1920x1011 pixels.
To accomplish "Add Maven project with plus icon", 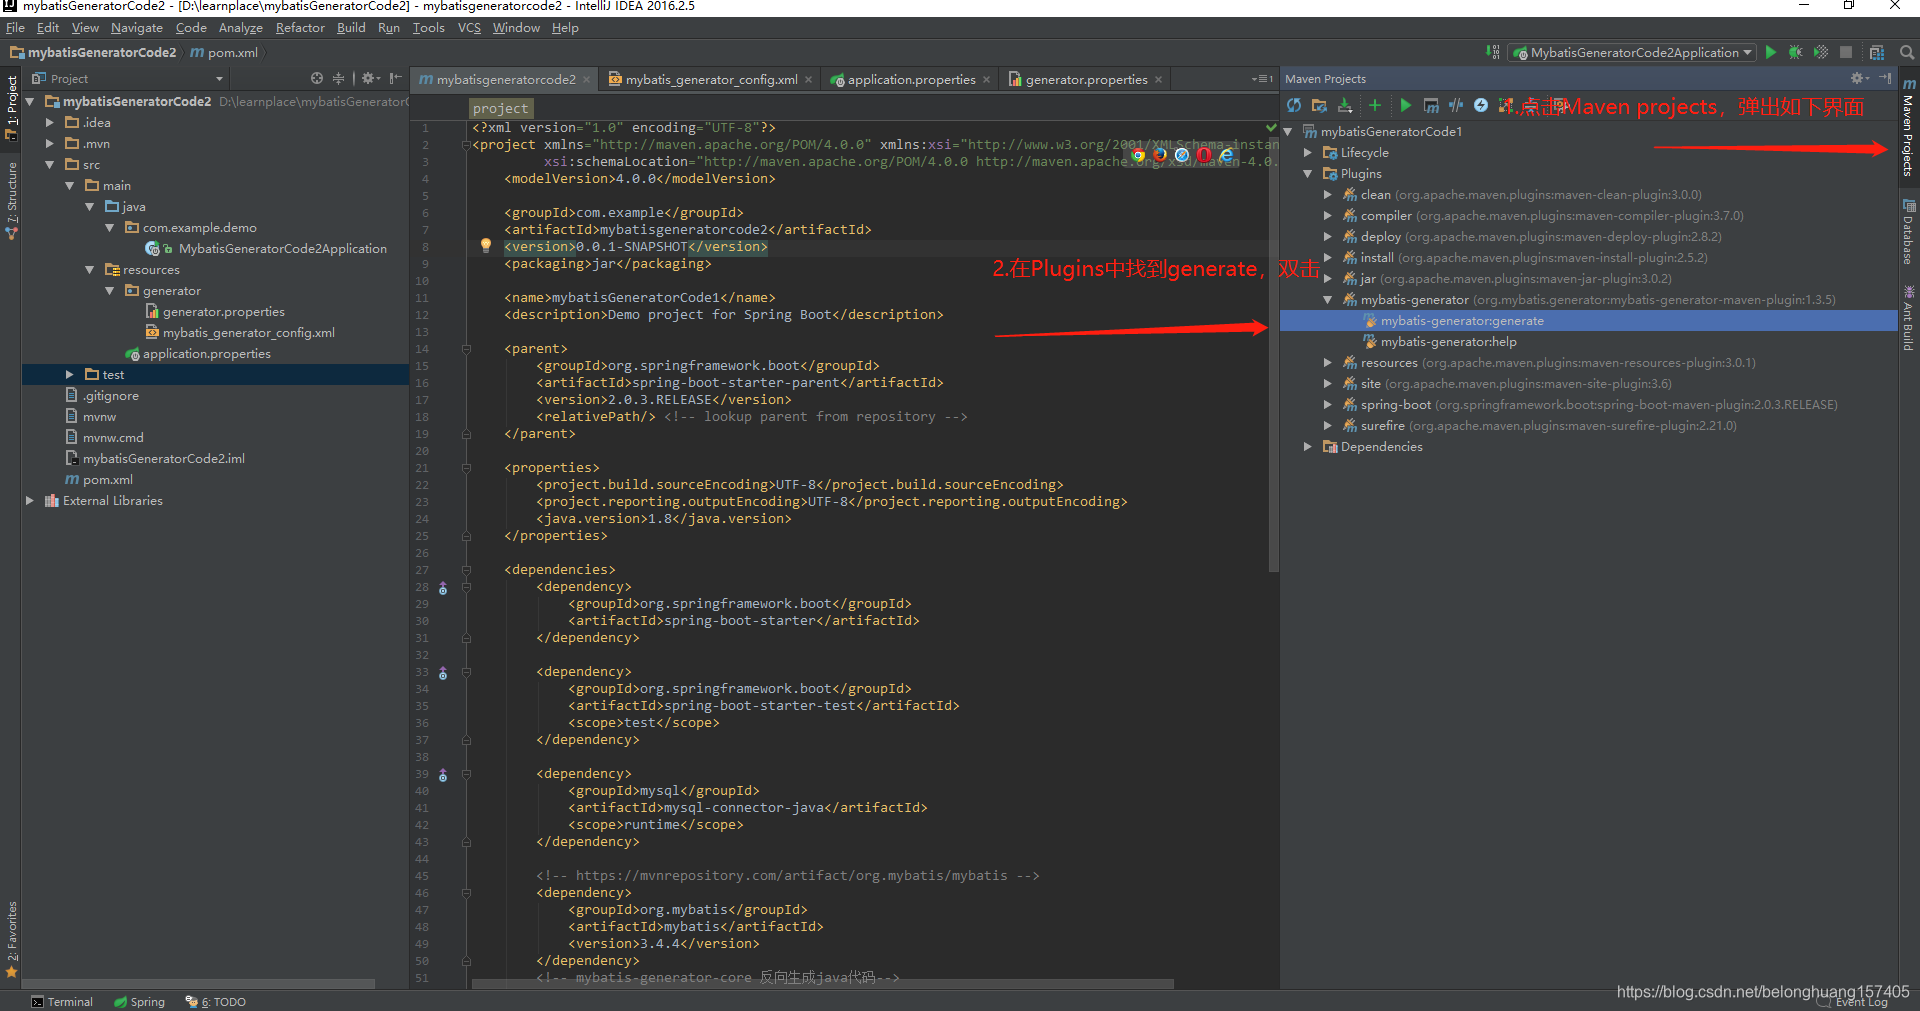I will [x=1375, y=105].
